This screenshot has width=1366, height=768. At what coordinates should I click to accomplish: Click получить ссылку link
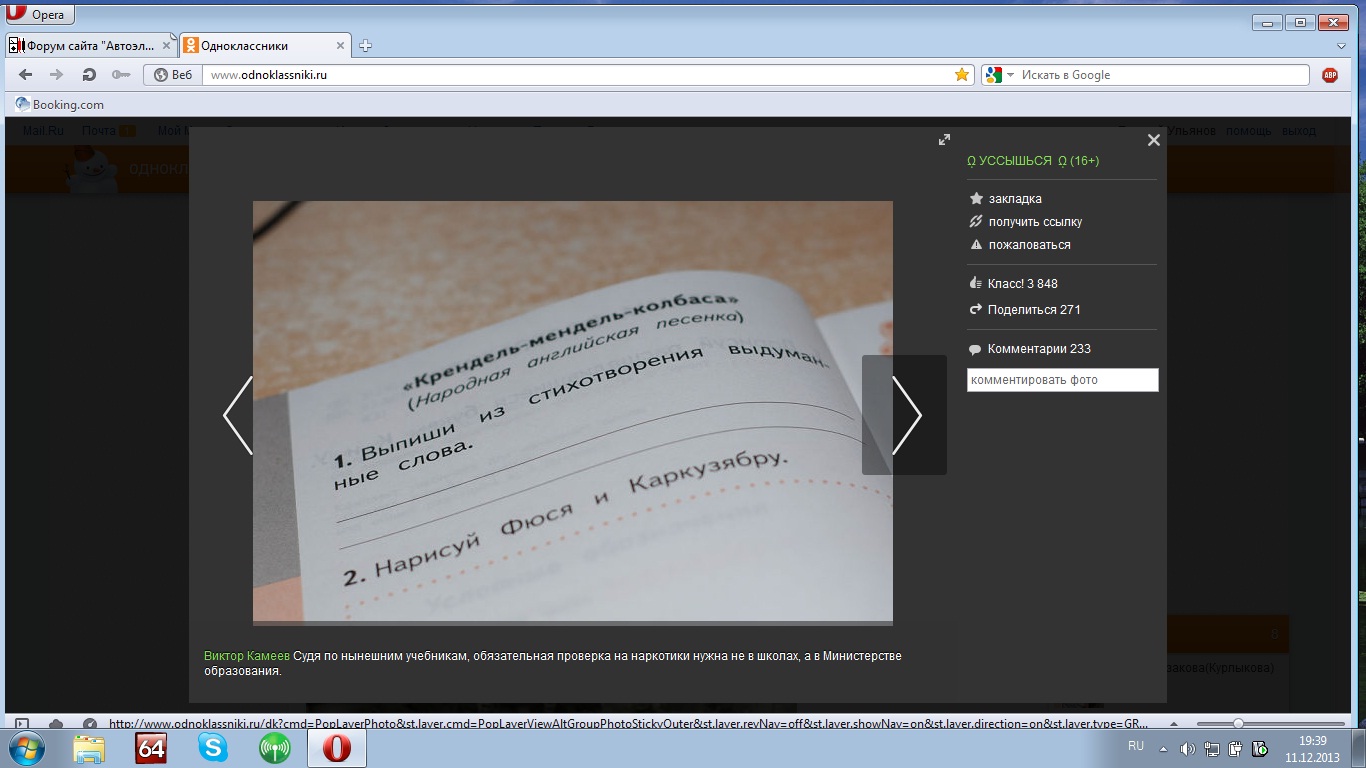[1026, 222]
